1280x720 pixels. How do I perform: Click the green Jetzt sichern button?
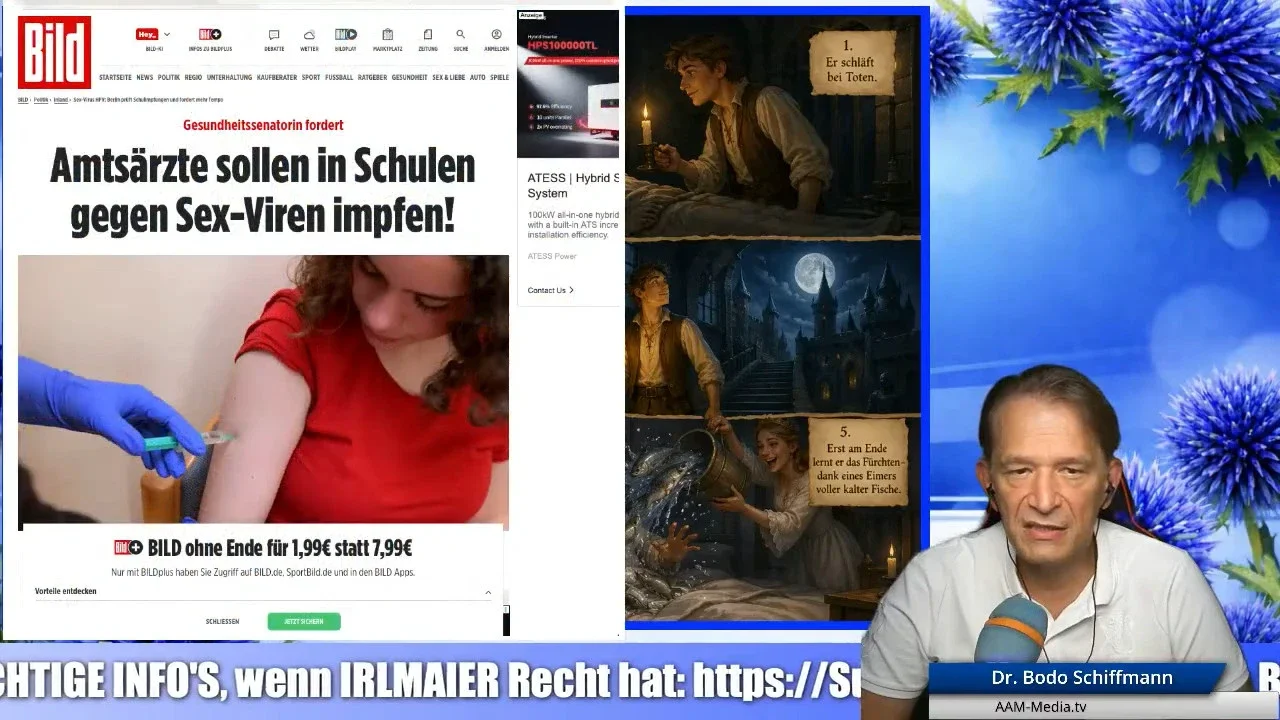(304, 621)
